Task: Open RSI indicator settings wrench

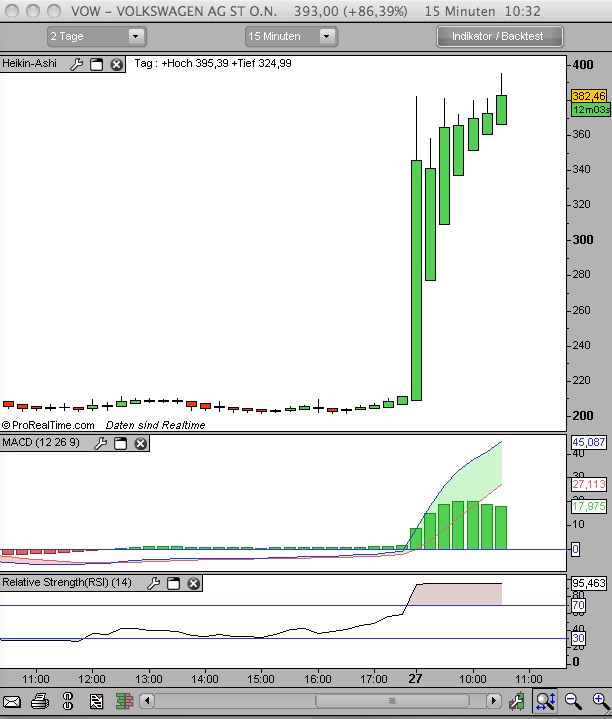Action: tap(154, 583)
